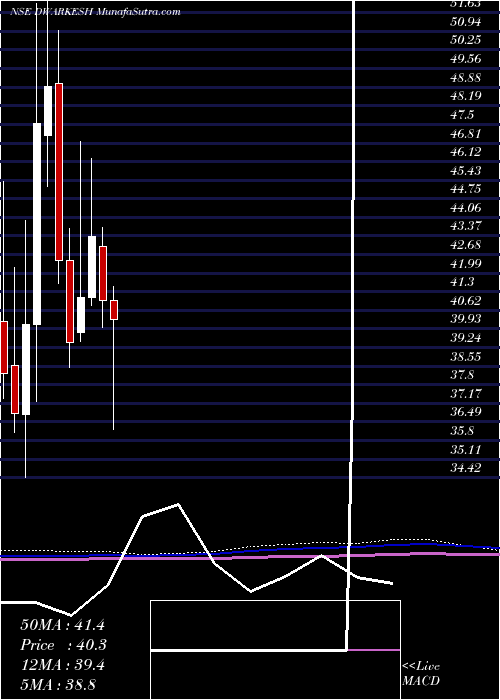
Task: Click the 50.25 price axis label
Action: pos(465,40)
